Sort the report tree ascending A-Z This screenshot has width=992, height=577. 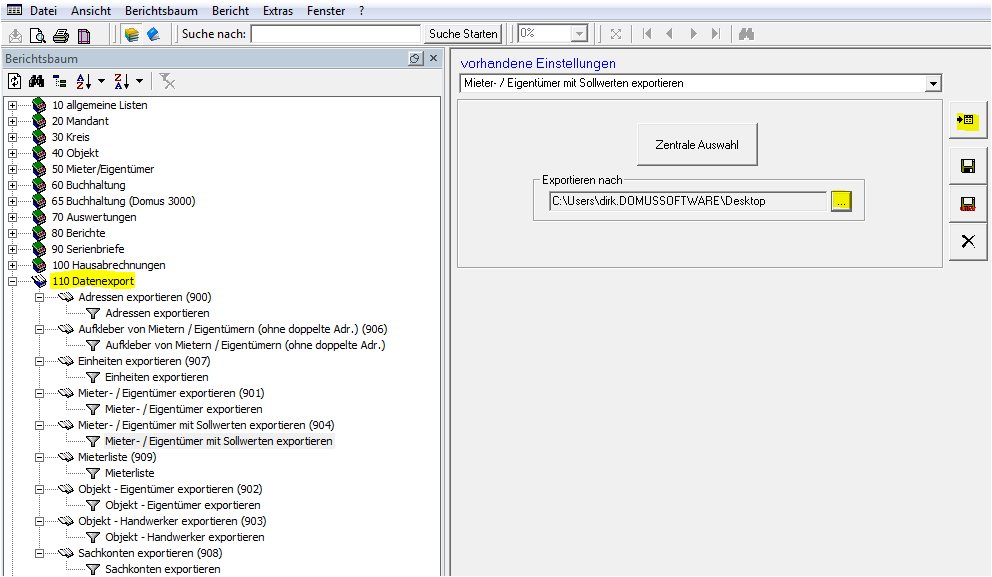pyautogui.click(x=83, y=81)
